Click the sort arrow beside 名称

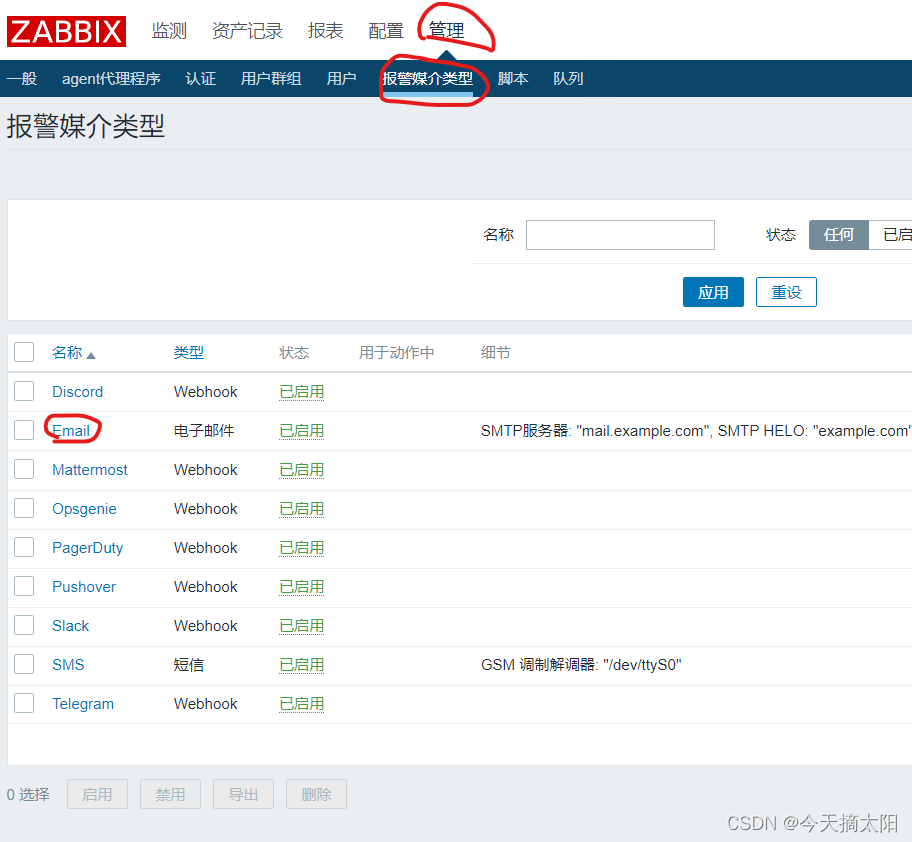pos(91,355)
